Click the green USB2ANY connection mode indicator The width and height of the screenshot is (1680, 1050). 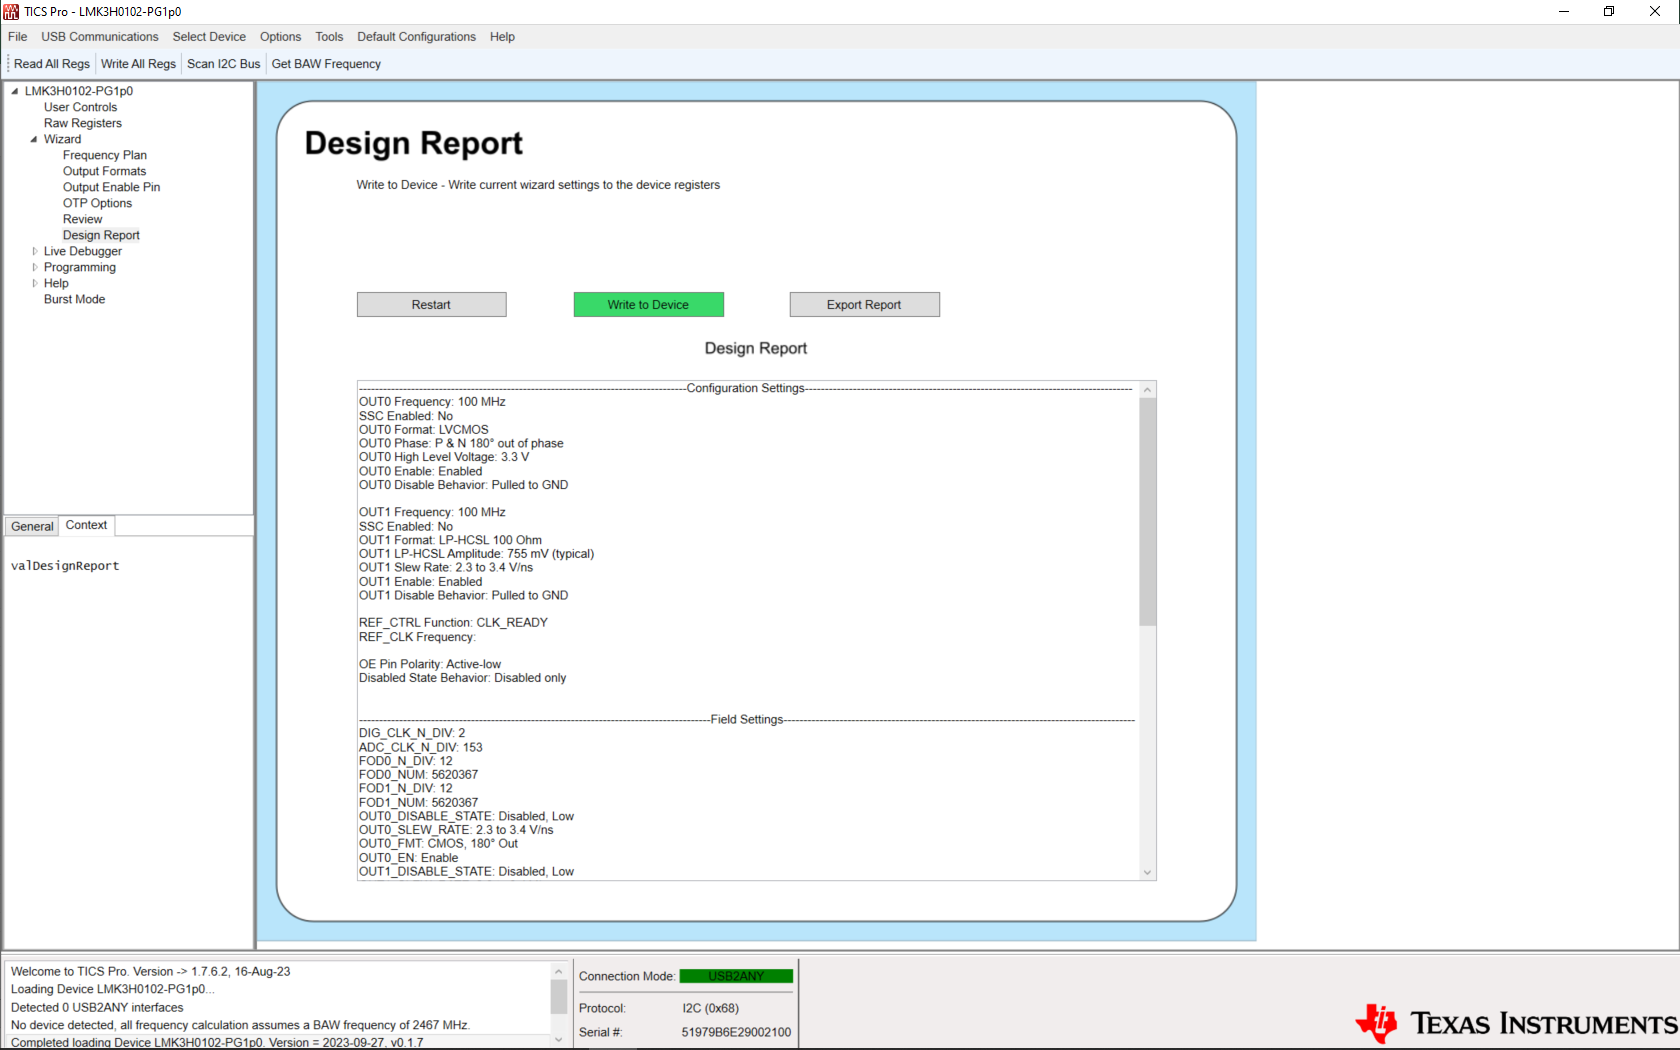[x=736, y=976]
